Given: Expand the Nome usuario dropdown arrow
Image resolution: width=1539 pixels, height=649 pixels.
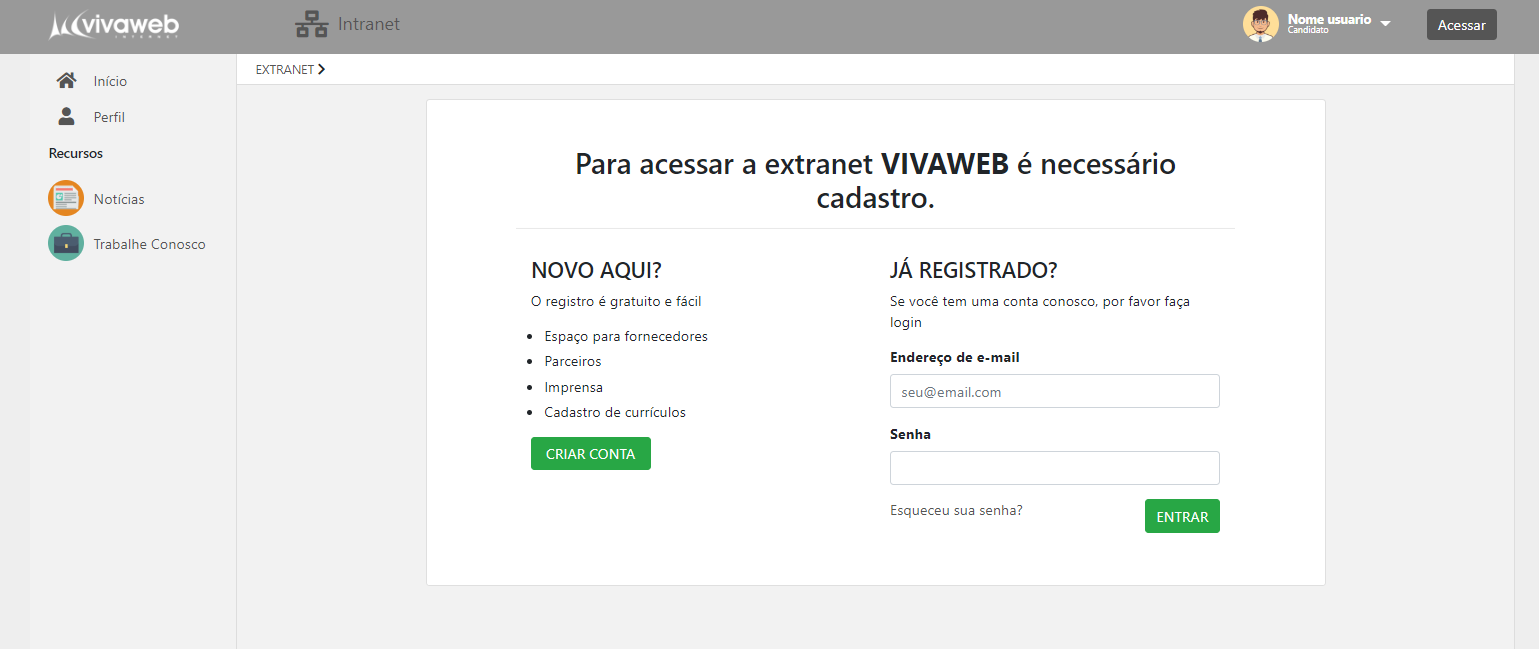Looking at the screenshot, I should coord(1385,23).
